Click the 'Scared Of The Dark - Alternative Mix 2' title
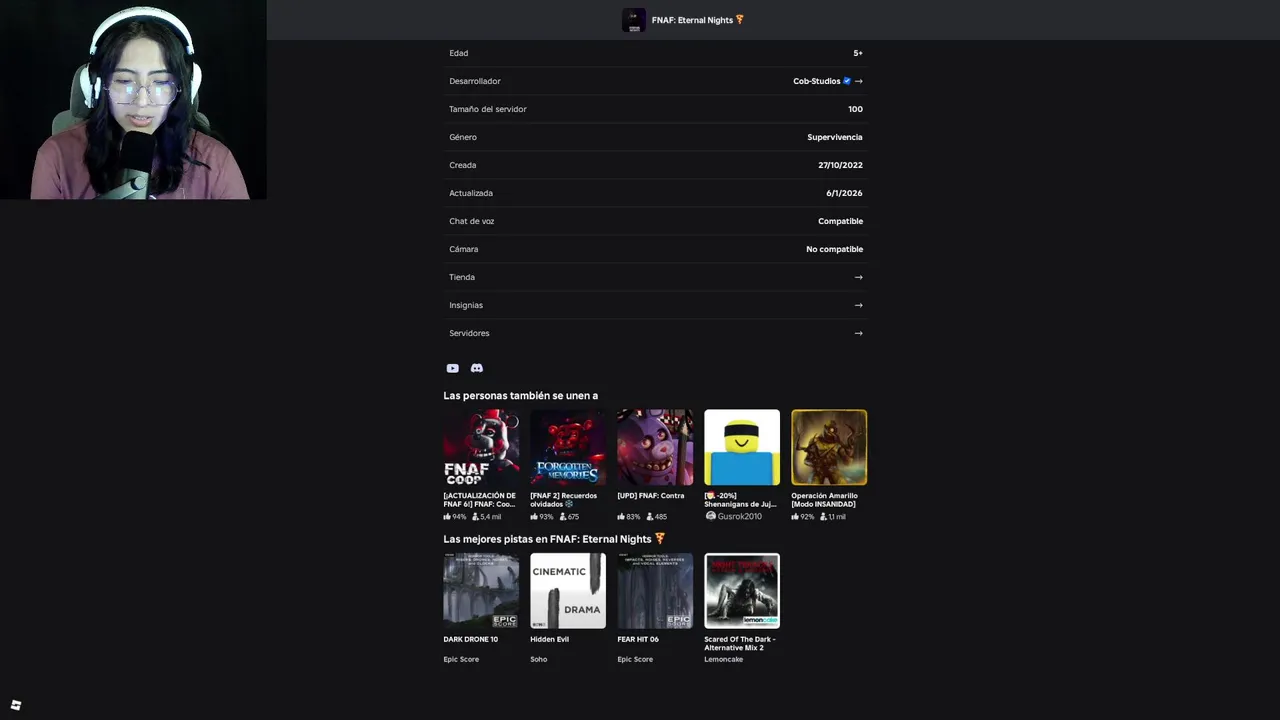1280x720 pixels. (740, 643)
